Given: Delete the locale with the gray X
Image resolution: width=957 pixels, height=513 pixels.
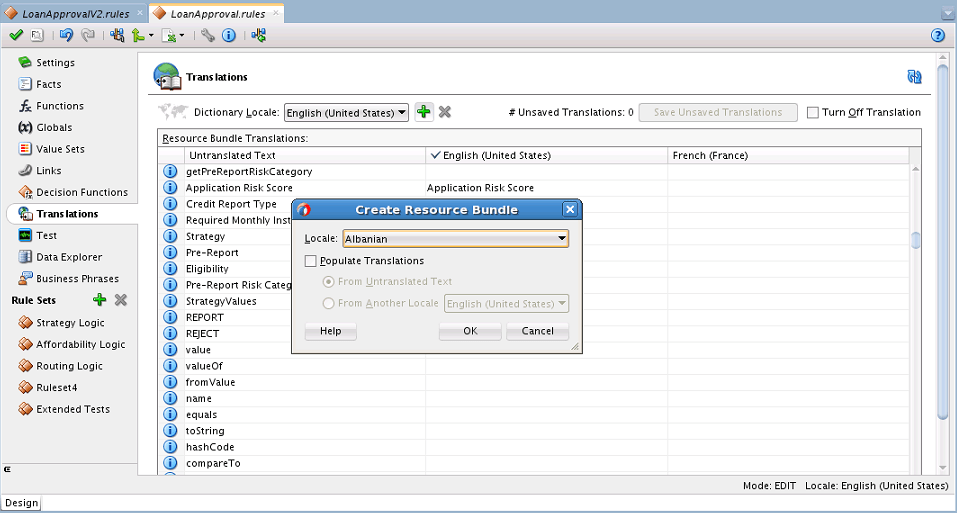Looking at the screenshot, I should pyautogui.click(x=445, y=112).
